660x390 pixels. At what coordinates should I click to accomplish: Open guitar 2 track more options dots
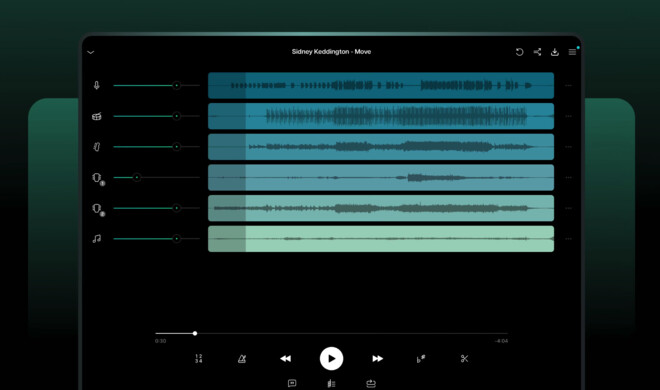click(x=568, y=208)
